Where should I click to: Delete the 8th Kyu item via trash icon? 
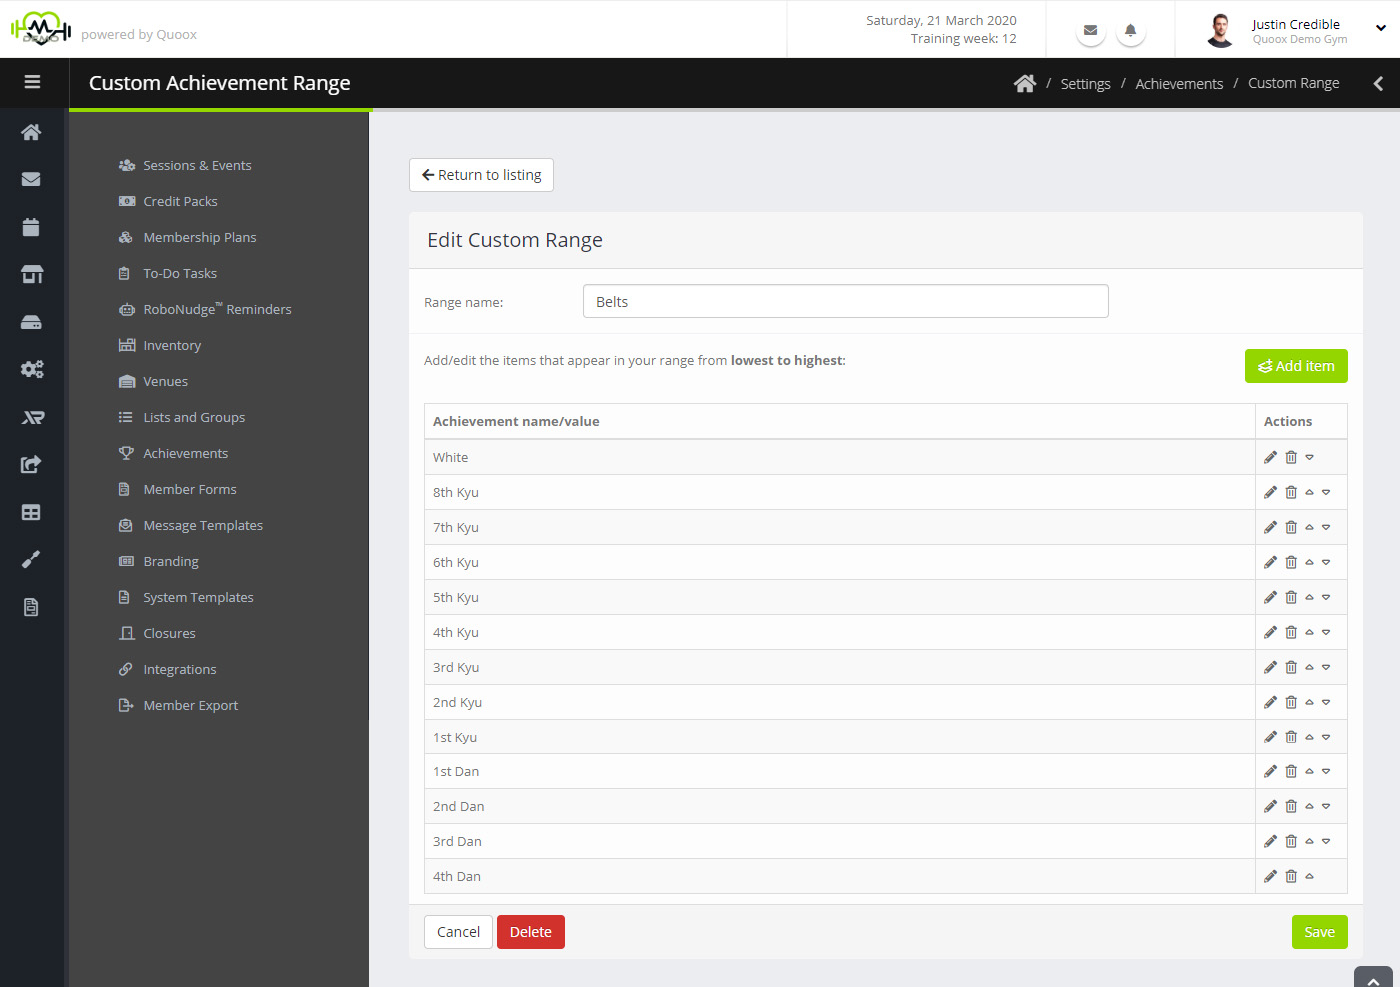pyautogui.click(x=1291, y=492)
